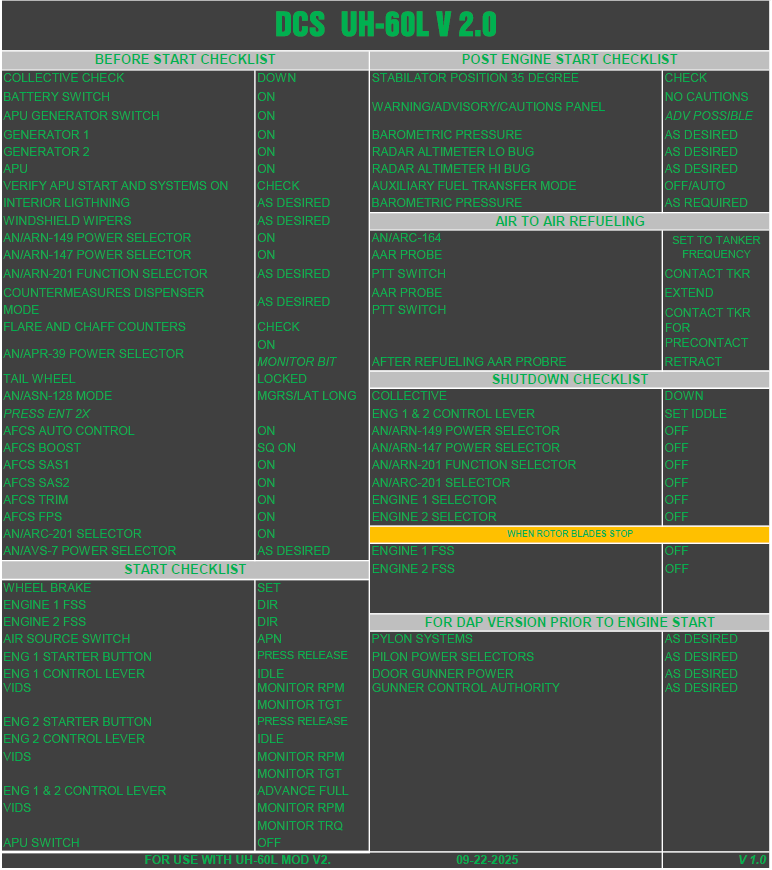
Task: Select the MGRS/LAT LONG value cell
Action: coord(306,396)
